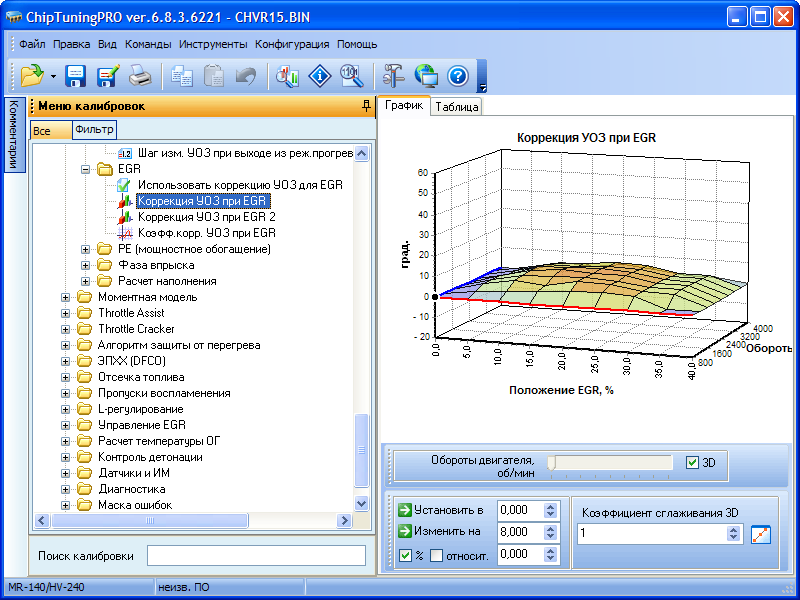
Task: Expand the Моментная модель folder
Action: pyautogui.click(x=67, y=297)
